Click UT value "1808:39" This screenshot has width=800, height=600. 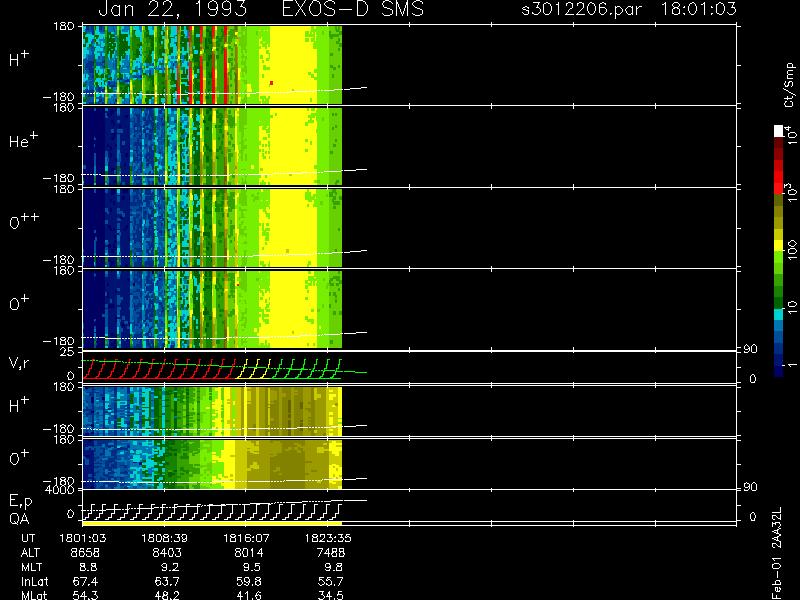(164, 538)
